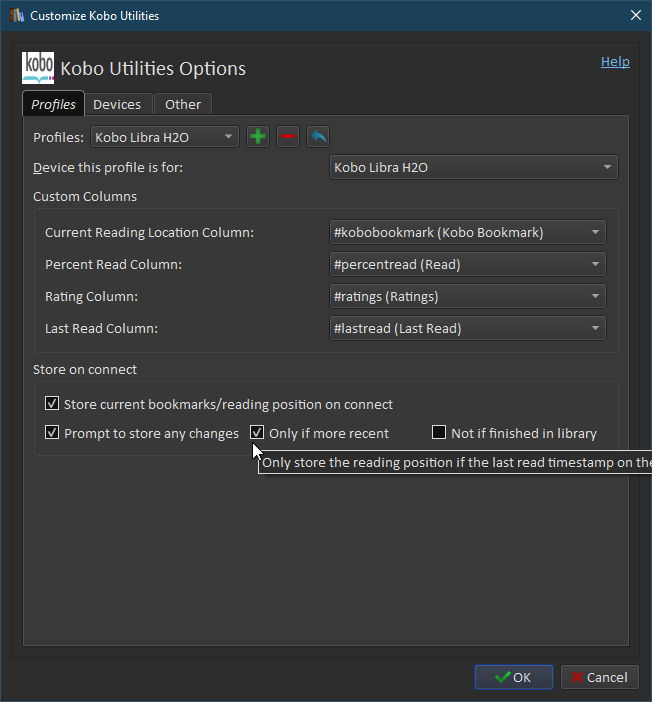The height and width of the screenshot is (702, 652).
Task: Open Percent Read Column dropdown
Action: (x=468, y=265)
